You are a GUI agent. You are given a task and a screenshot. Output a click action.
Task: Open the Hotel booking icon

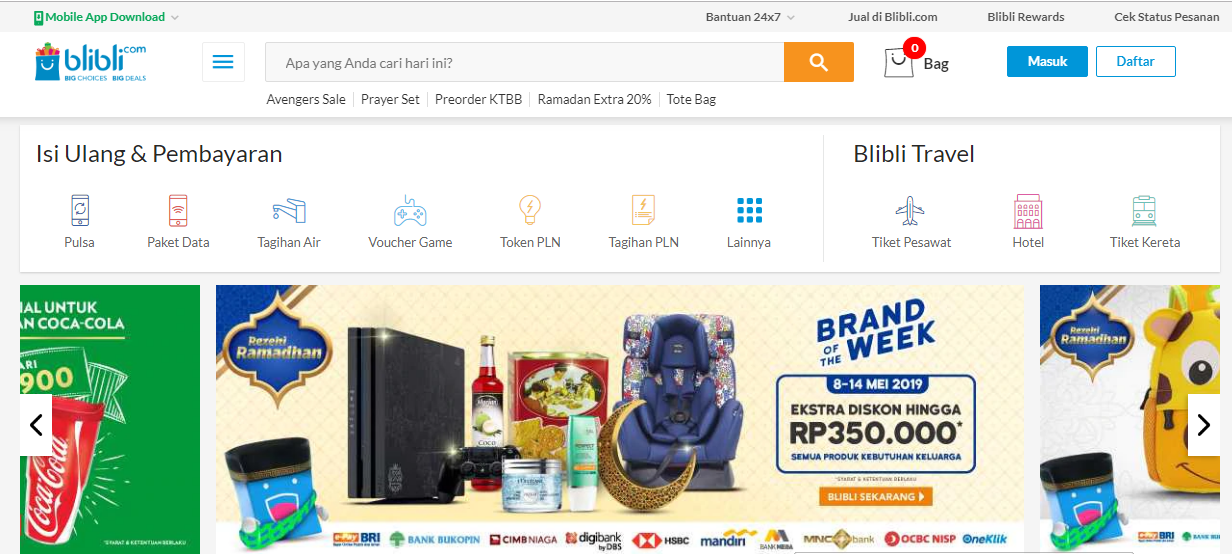[x=1028, y=211]
